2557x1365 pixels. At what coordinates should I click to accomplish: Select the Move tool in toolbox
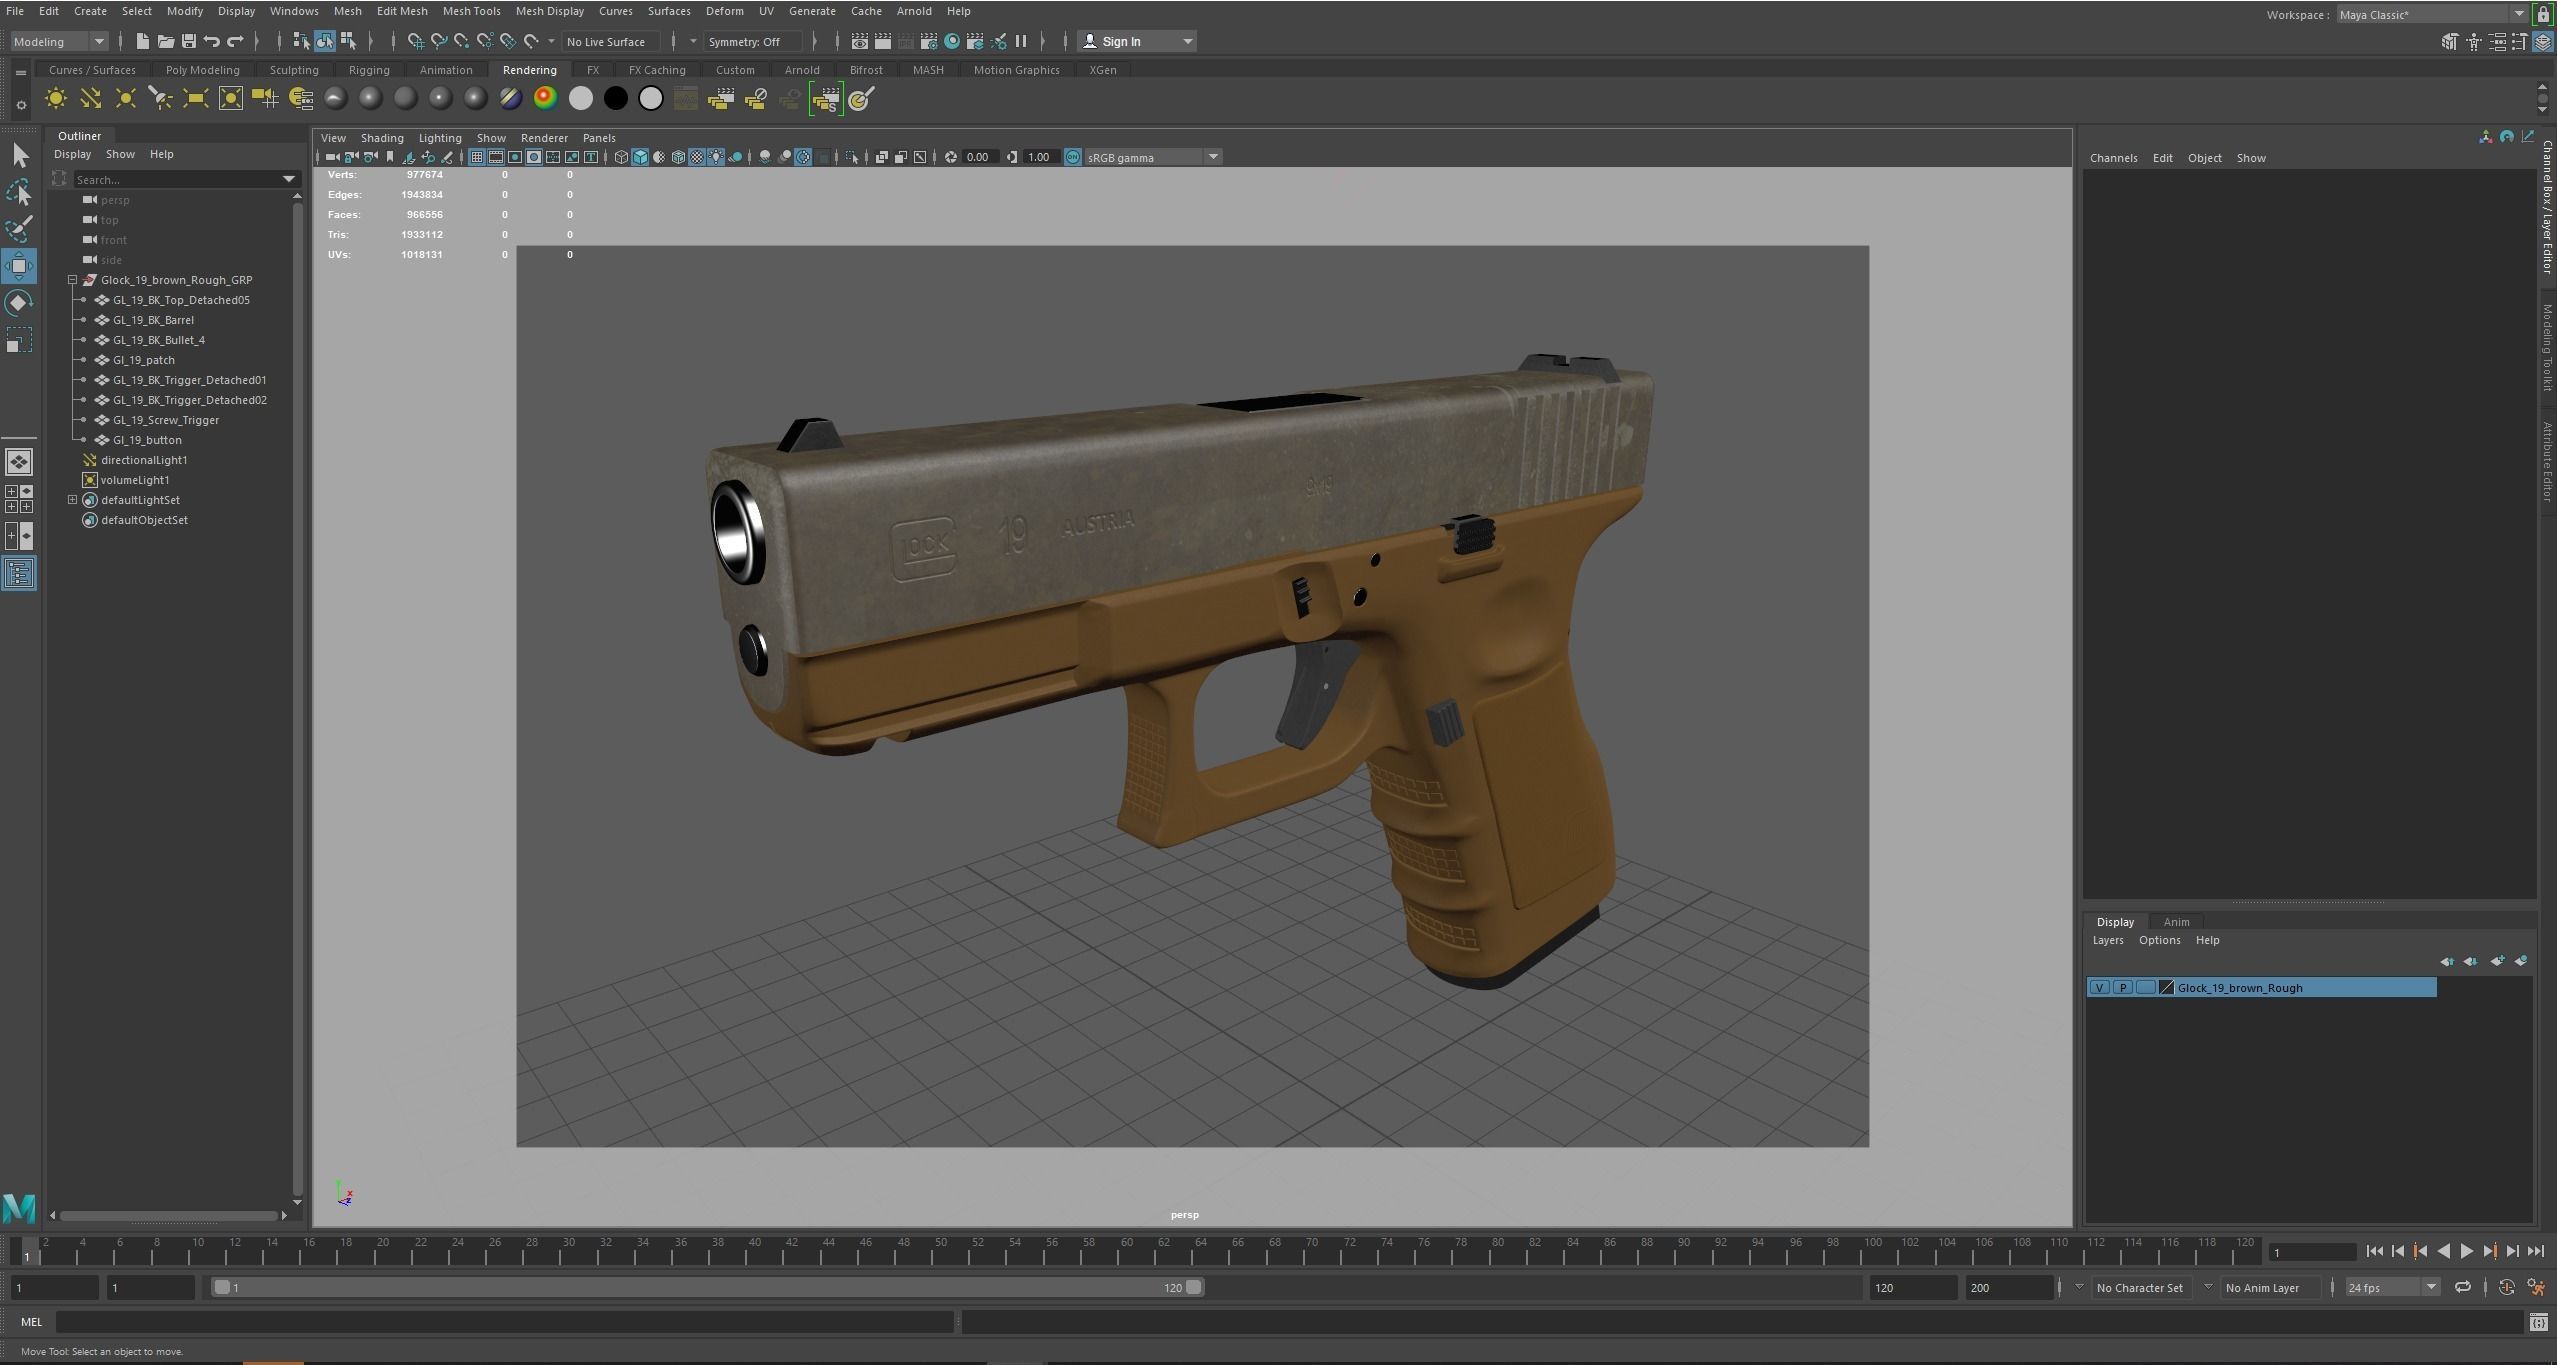click(x=19, y=265)
